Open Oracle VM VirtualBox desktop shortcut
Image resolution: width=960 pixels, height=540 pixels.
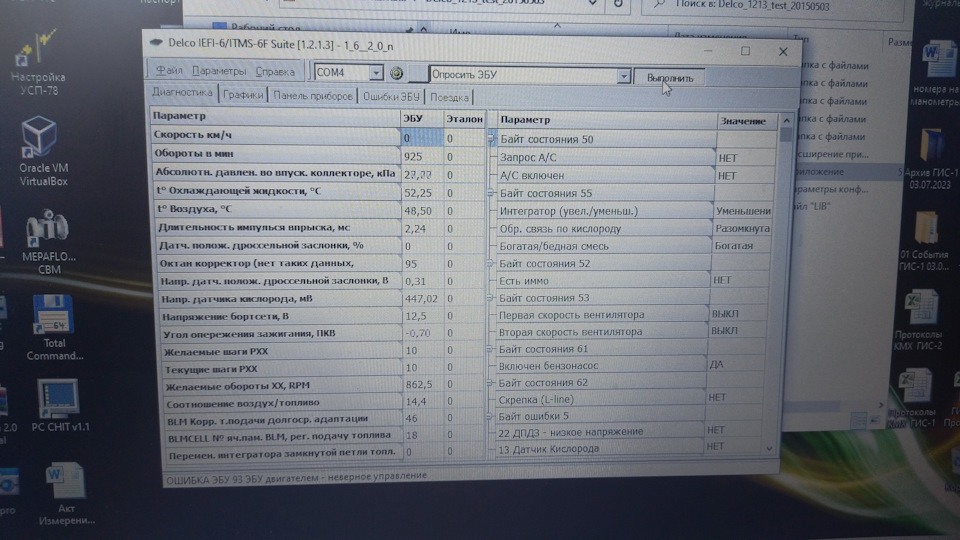coord(42,151)
